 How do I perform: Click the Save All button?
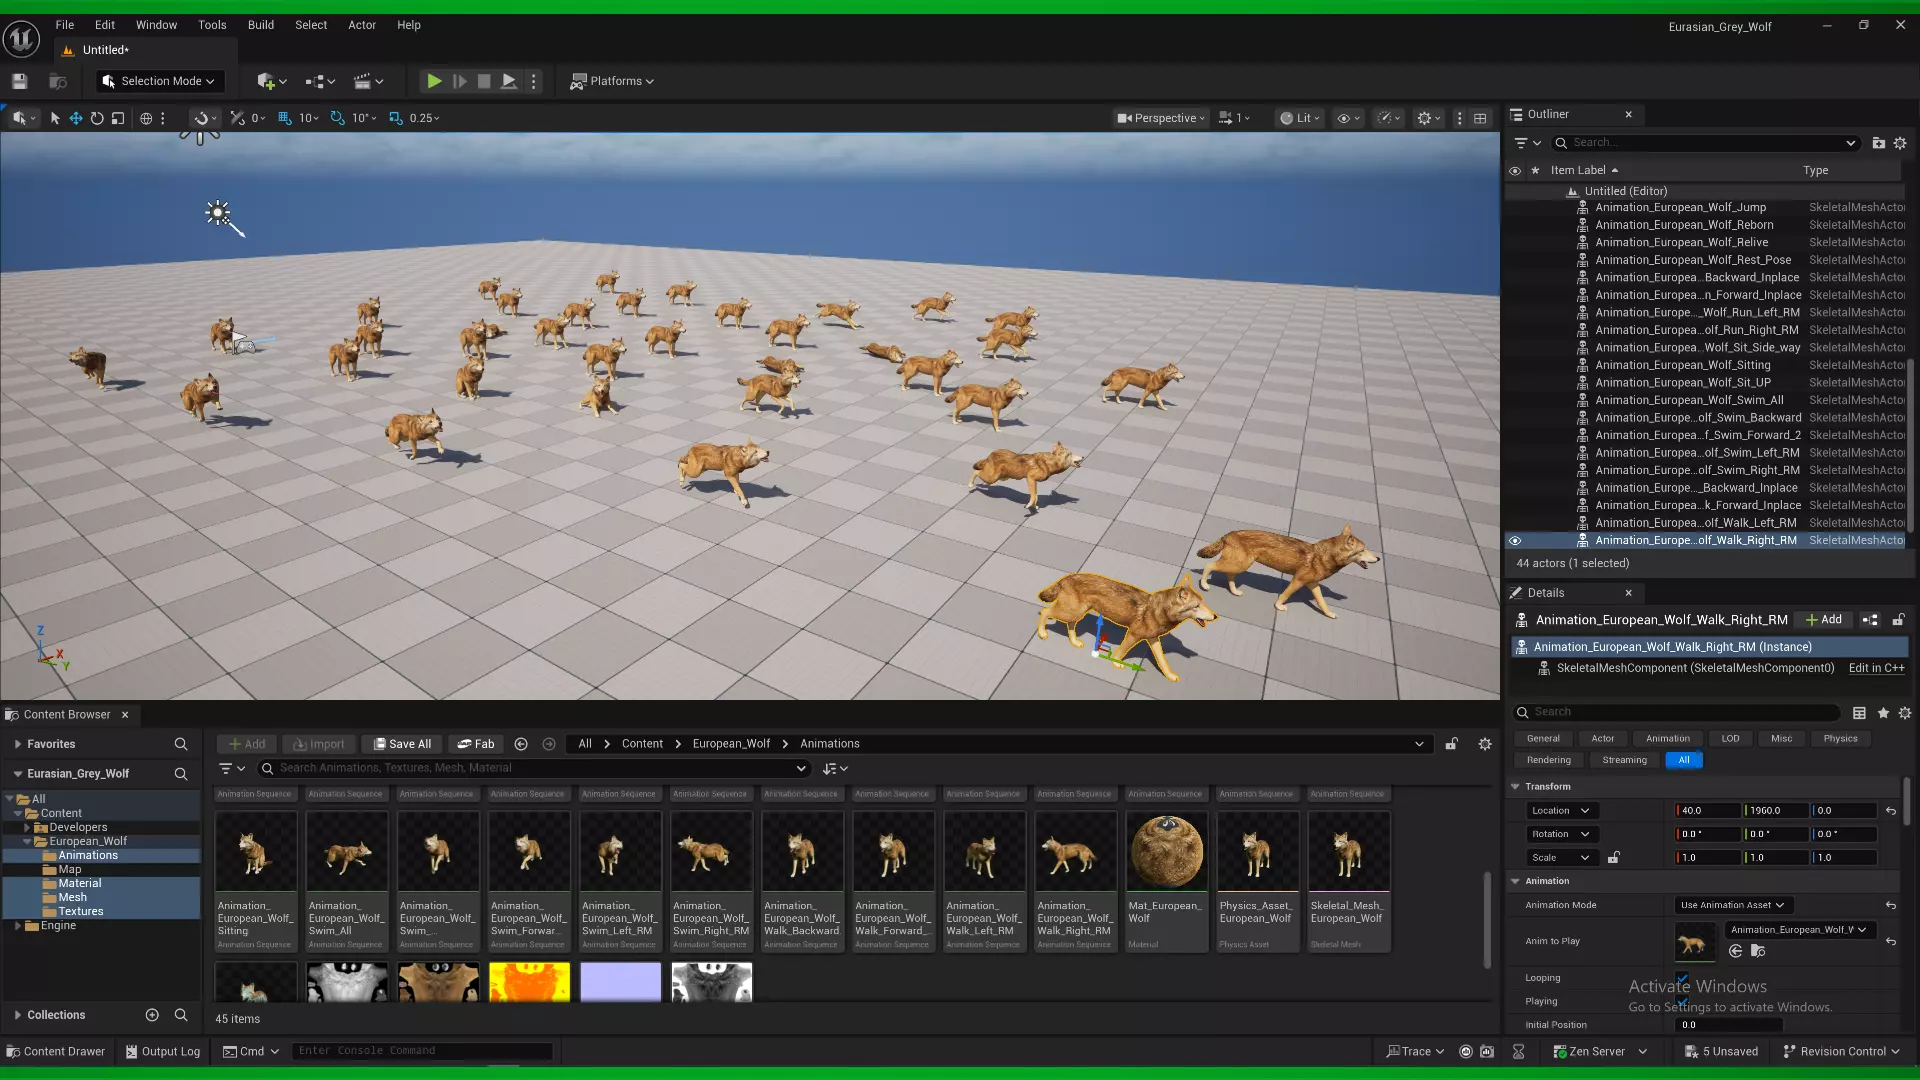(x=402, y=744)
